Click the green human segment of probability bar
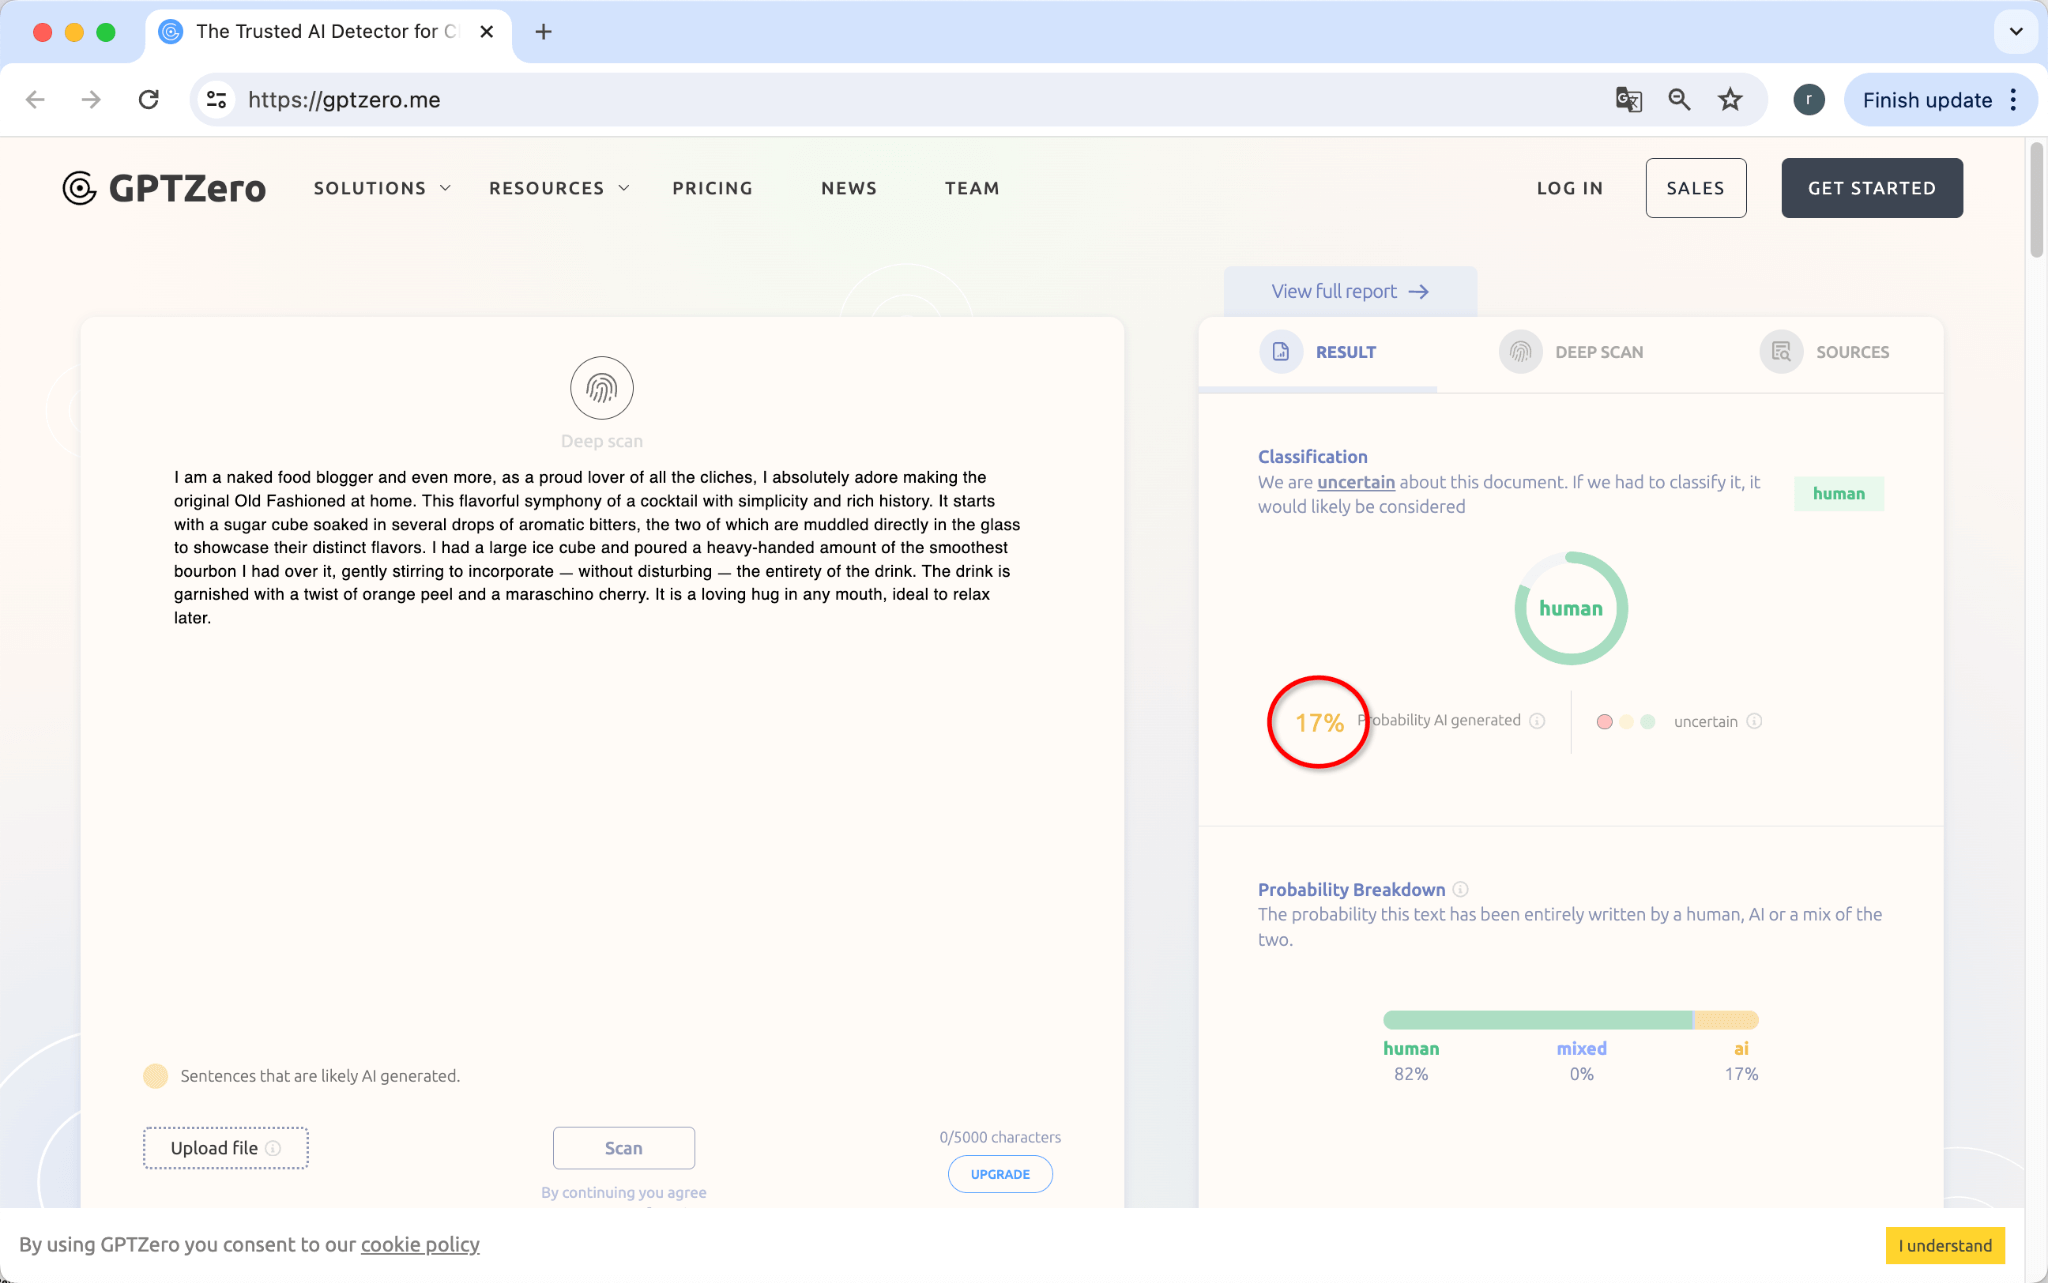The image size is (2048, 1283). [x=1537, y=1020]
